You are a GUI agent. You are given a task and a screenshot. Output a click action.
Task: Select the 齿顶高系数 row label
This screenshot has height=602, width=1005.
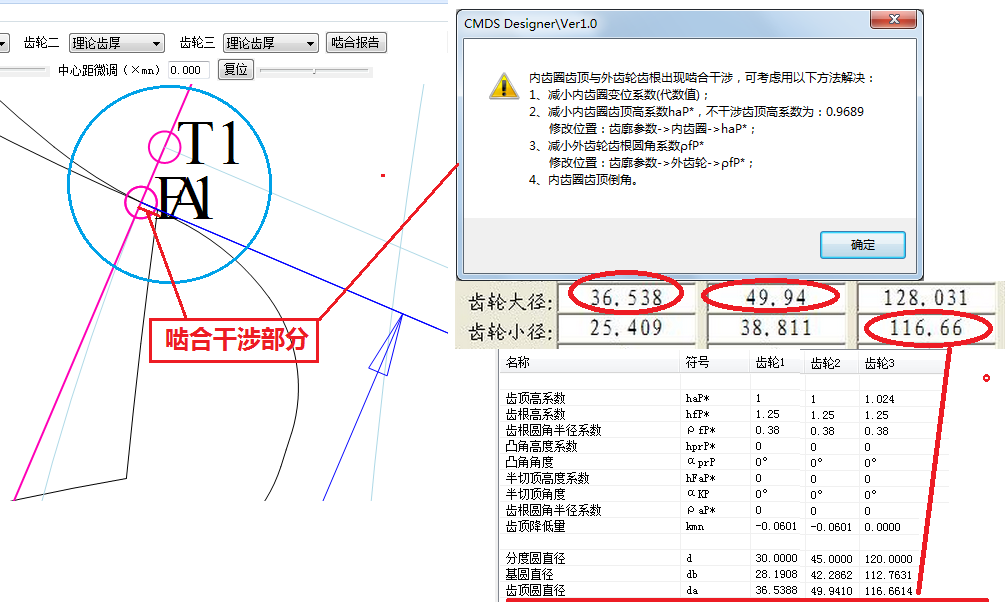(x=535, y=398)
